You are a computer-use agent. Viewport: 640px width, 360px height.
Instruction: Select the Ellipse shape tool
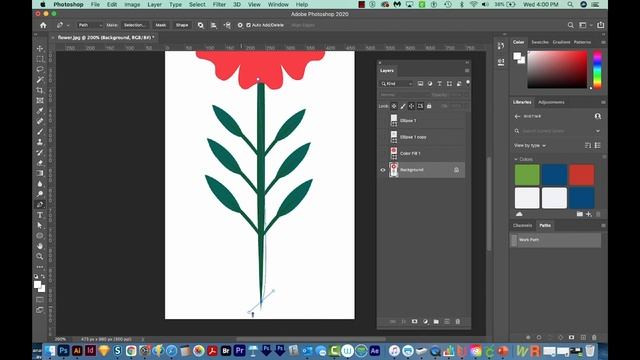40,236
